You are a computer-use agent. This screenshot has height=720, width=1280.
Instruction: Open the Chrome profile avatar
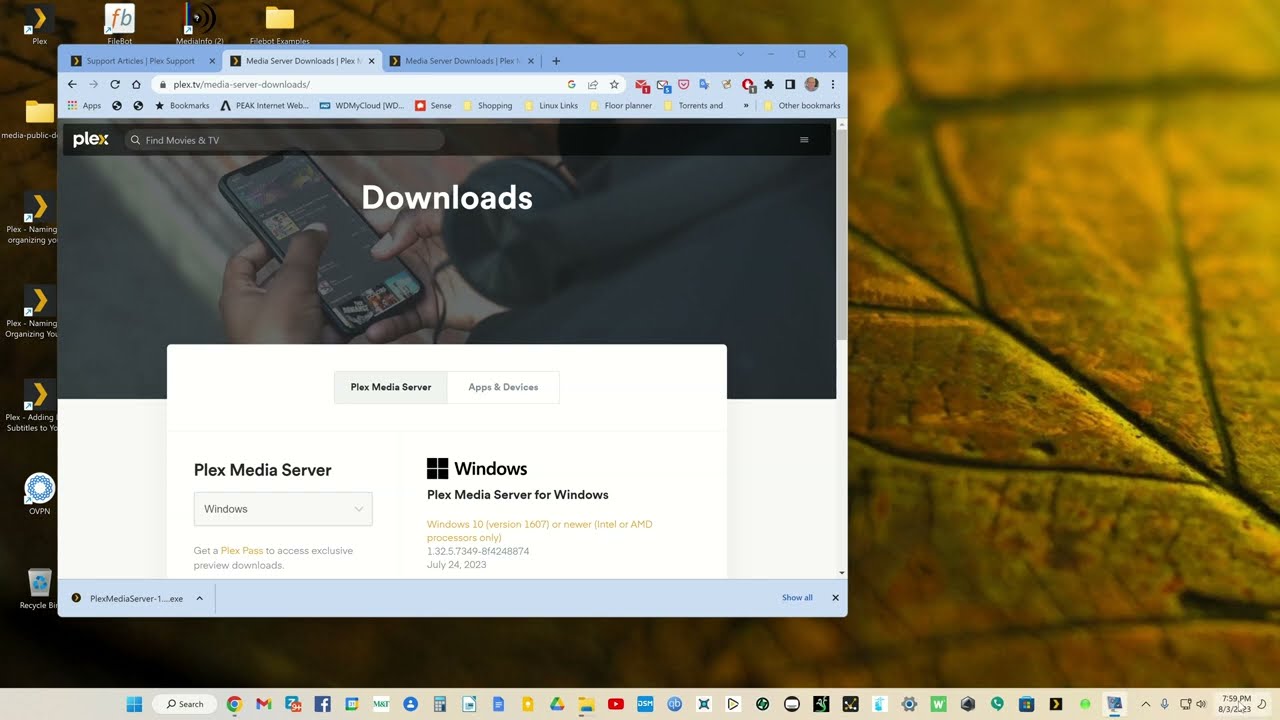click(x=811, y=85)
